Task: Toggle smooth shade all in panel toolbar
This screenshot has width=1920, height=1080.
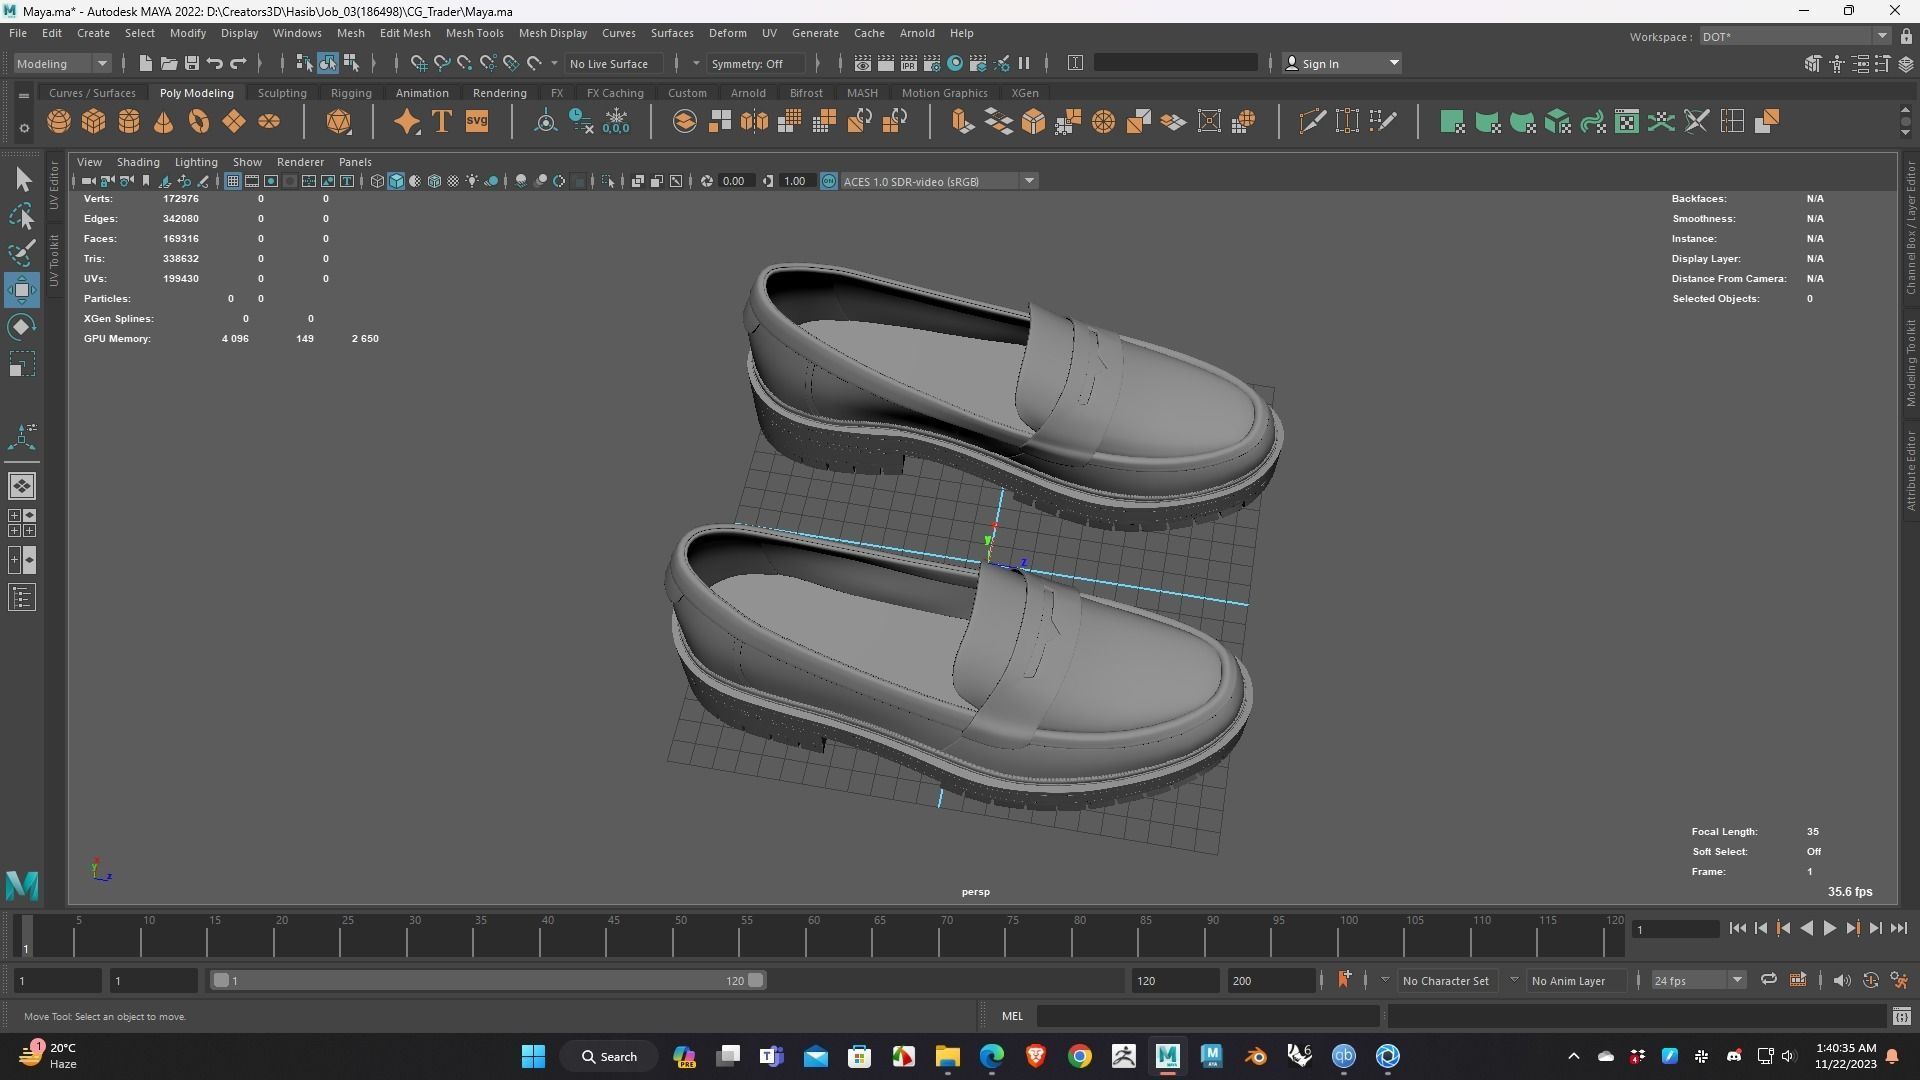Action: click(x=396, y=181)
